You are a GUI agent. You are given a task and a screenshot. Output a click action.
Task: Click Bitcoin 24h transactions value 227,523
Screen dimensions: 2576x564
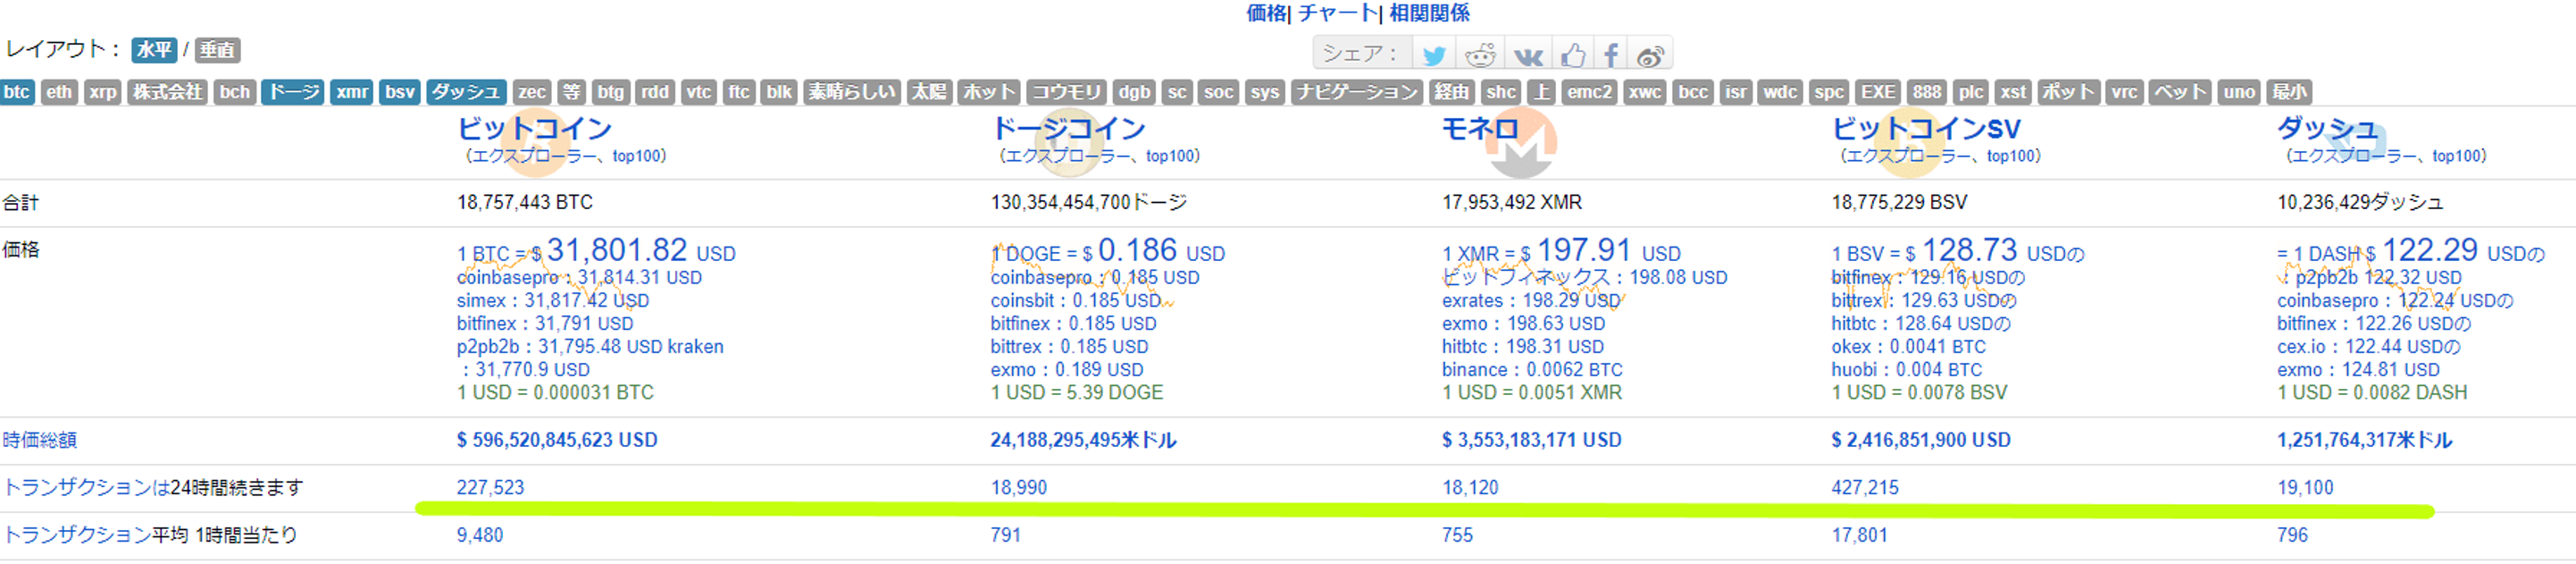[490, 488]
